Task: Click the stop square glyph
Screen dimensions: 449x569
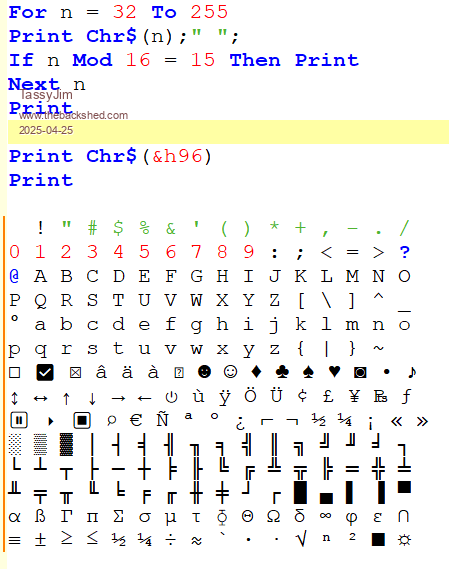Action: pyautogui.click(x=82, y=421)
